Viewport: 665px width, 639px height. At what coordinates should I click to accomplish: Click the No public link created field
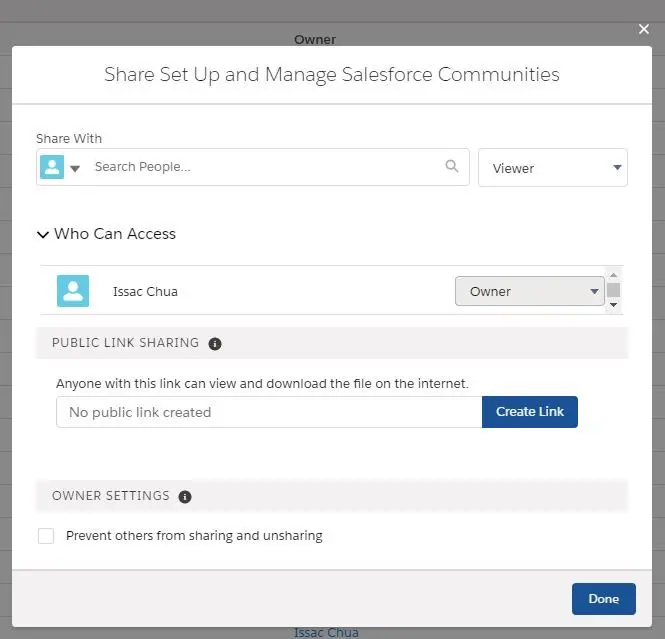[x=269, y=412]
